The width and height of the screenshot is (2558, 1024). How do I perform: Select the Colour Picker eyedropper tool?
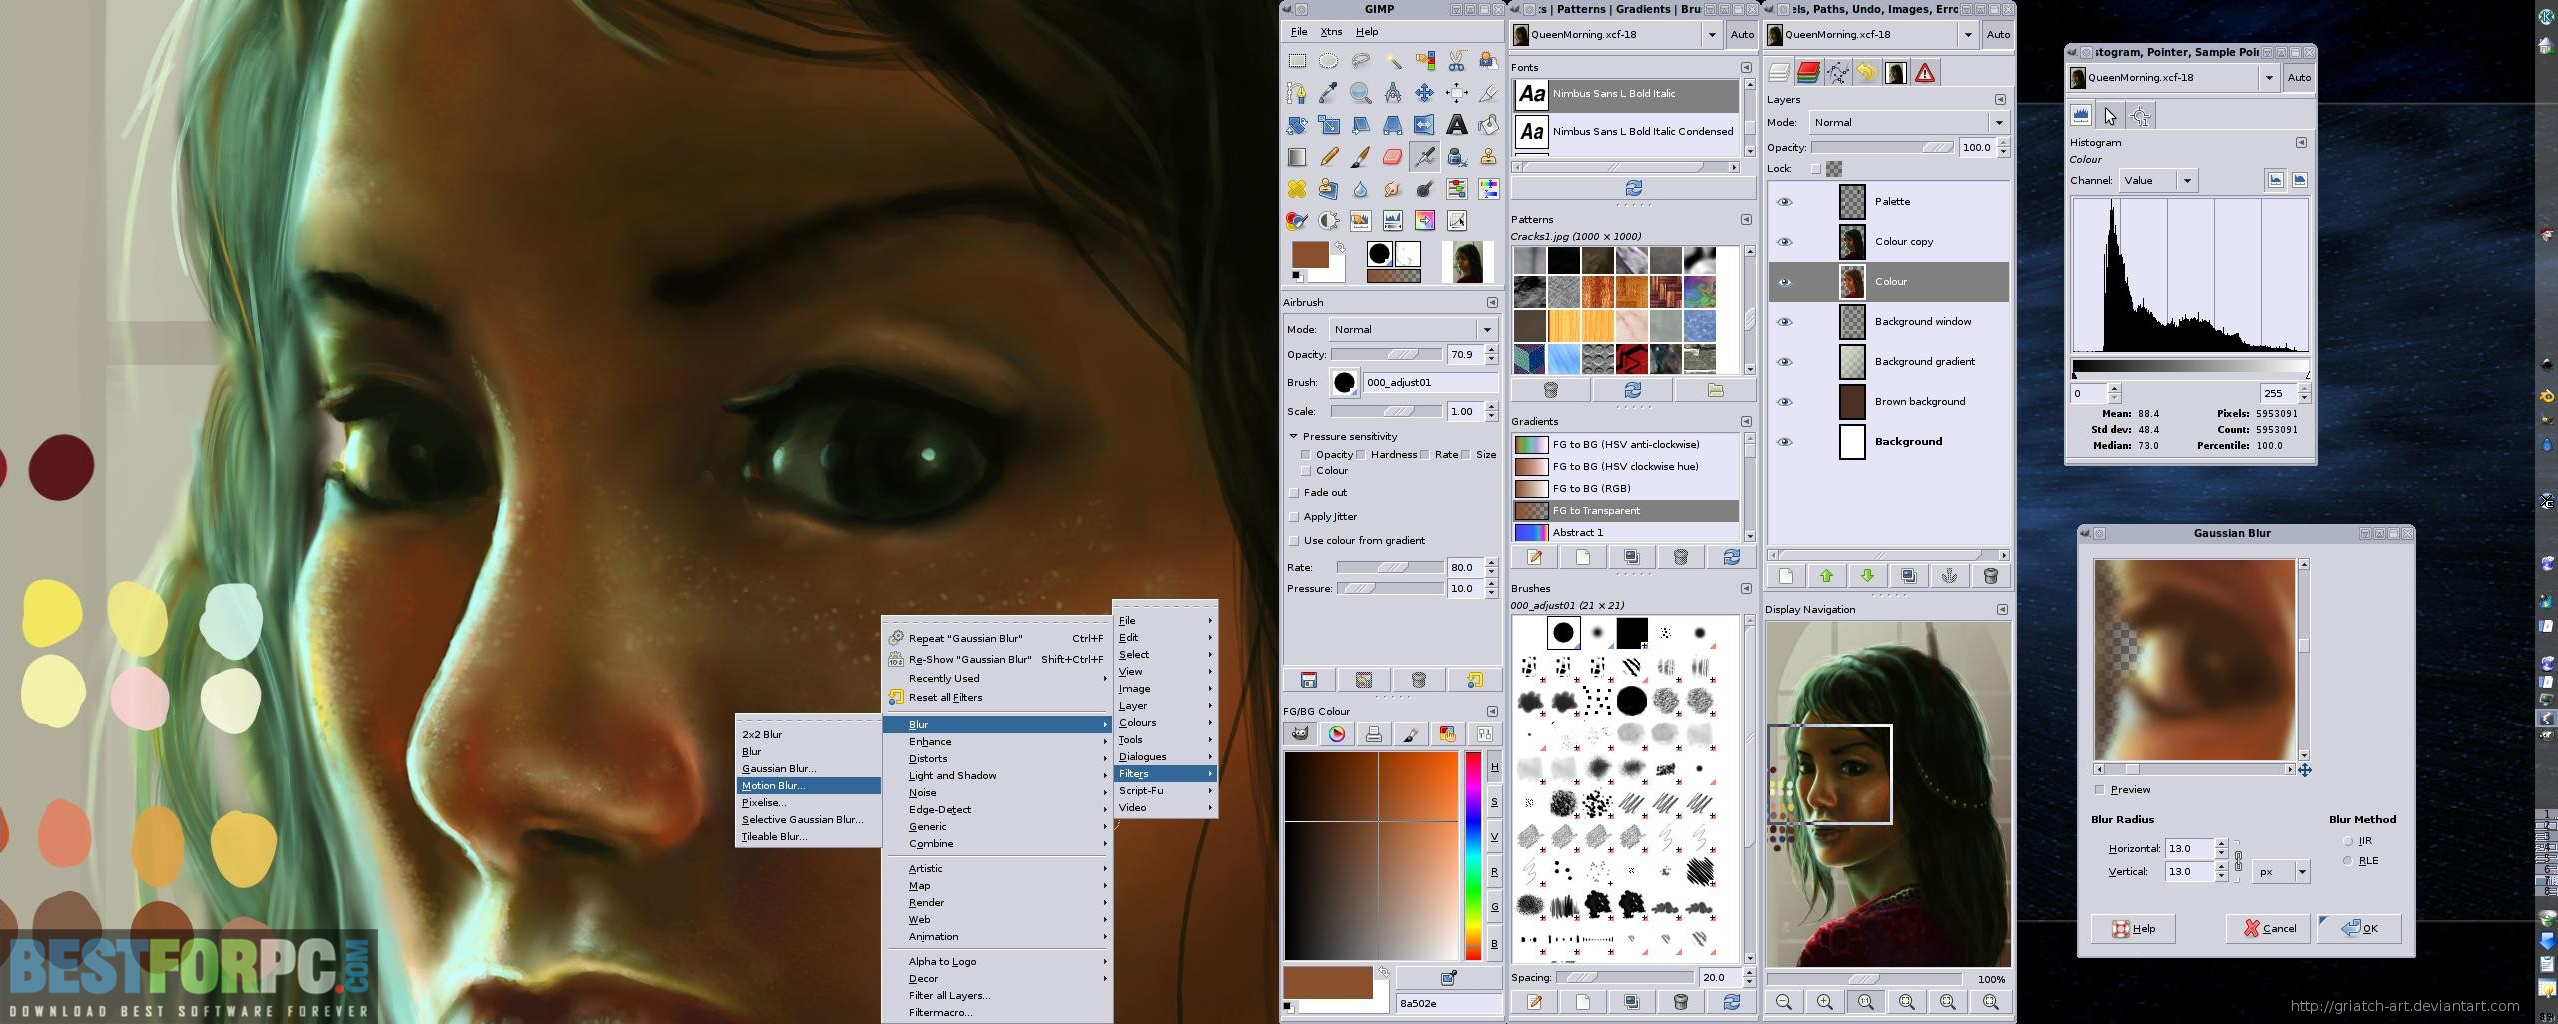(x=1329, y=93)
